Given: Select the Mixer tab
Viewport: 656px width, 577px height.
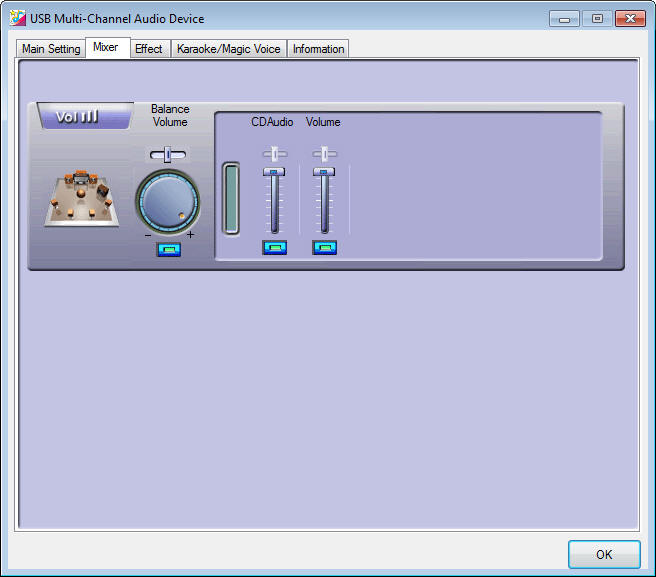Looking at the screenshot, I should click(108, 47).
